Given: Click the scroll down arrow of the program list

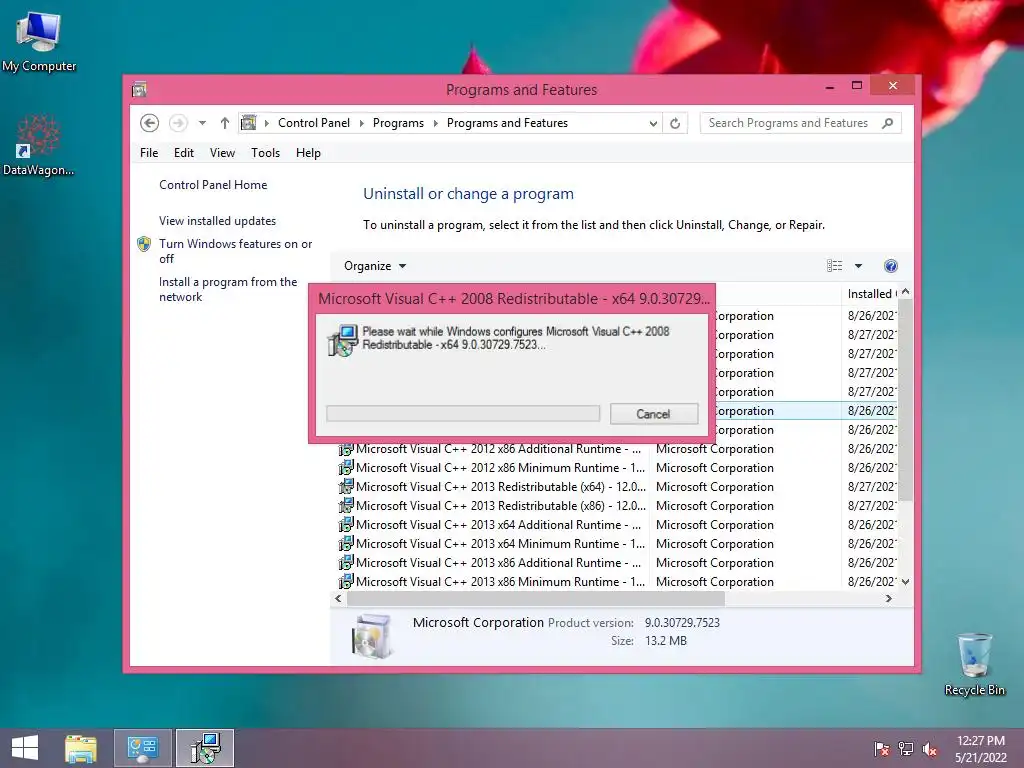Looking at the screenshot, I should tap(905, 581).
